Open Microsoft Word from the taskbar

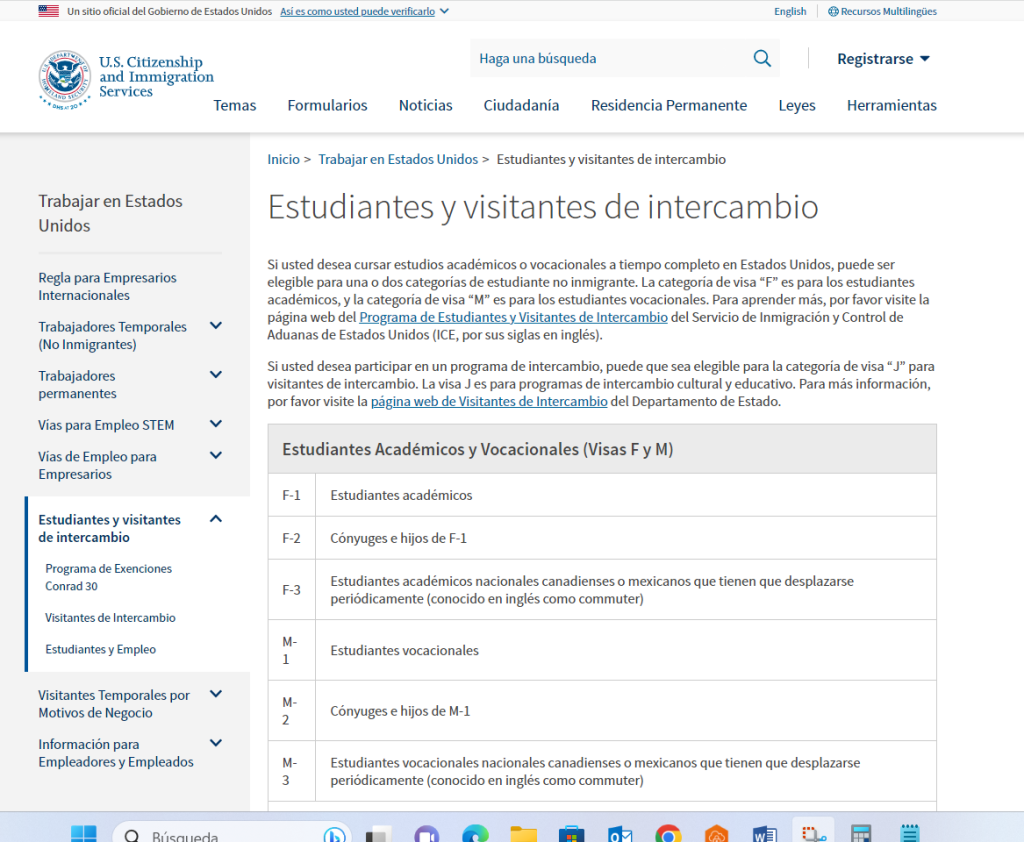coord(765,835)
